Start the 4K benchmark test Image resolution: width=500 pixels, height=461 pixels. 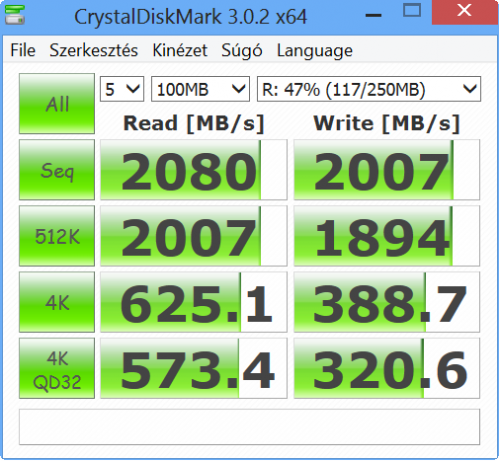click(57, 302)
